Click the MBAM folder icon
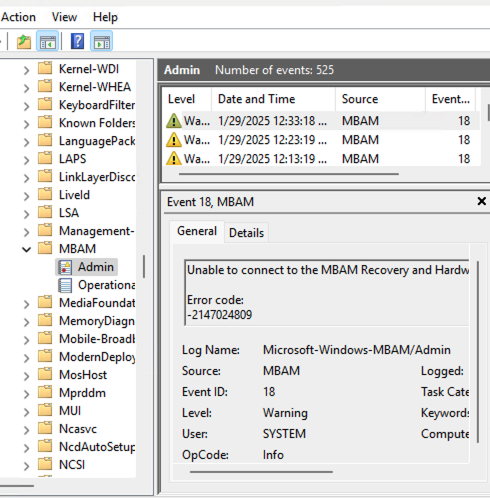 coord(45,248)
